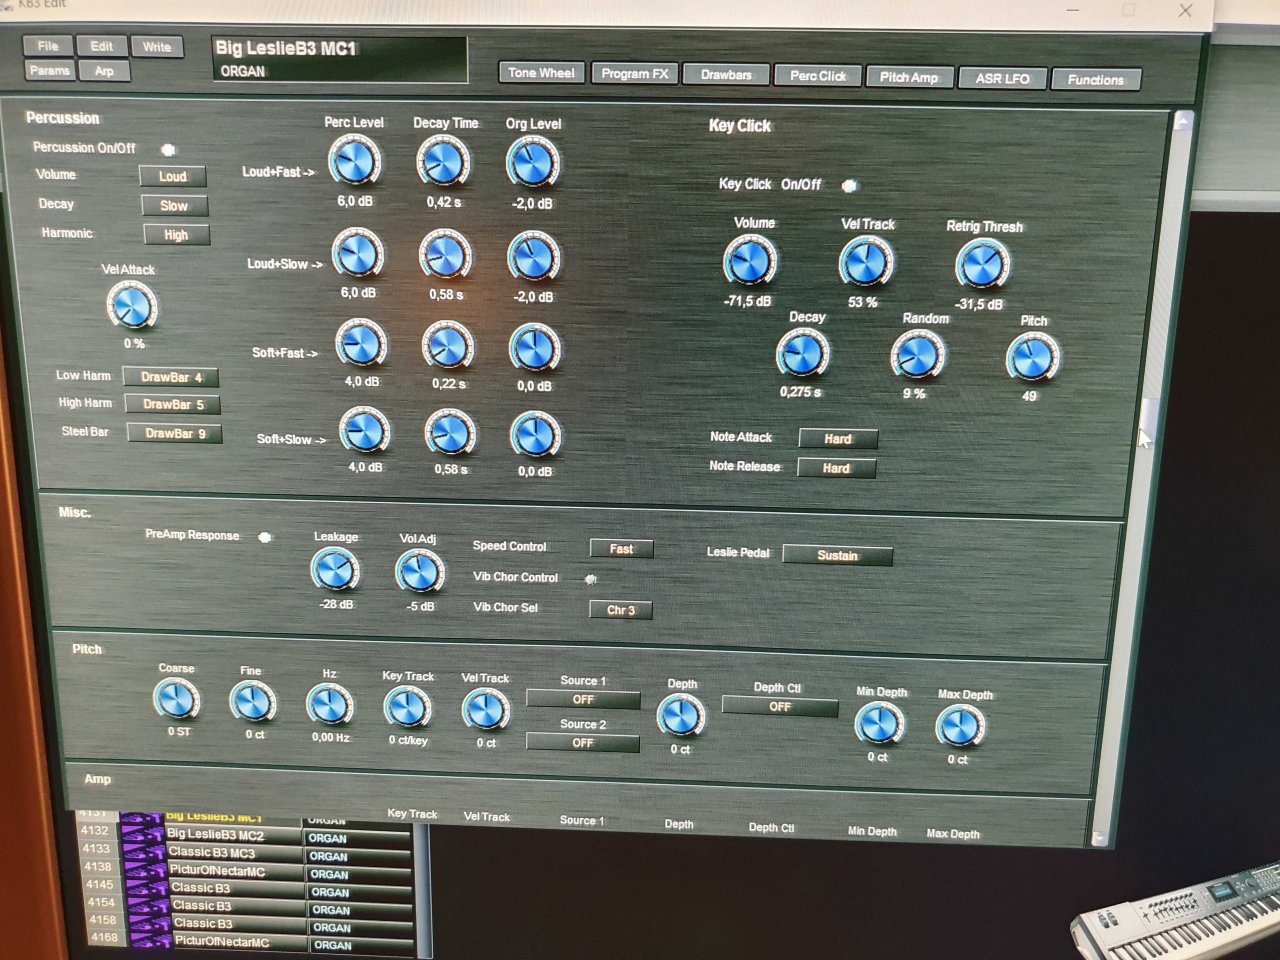Click the Pitch Min Depth knob

pyautogui.click(x=879, y=724)
